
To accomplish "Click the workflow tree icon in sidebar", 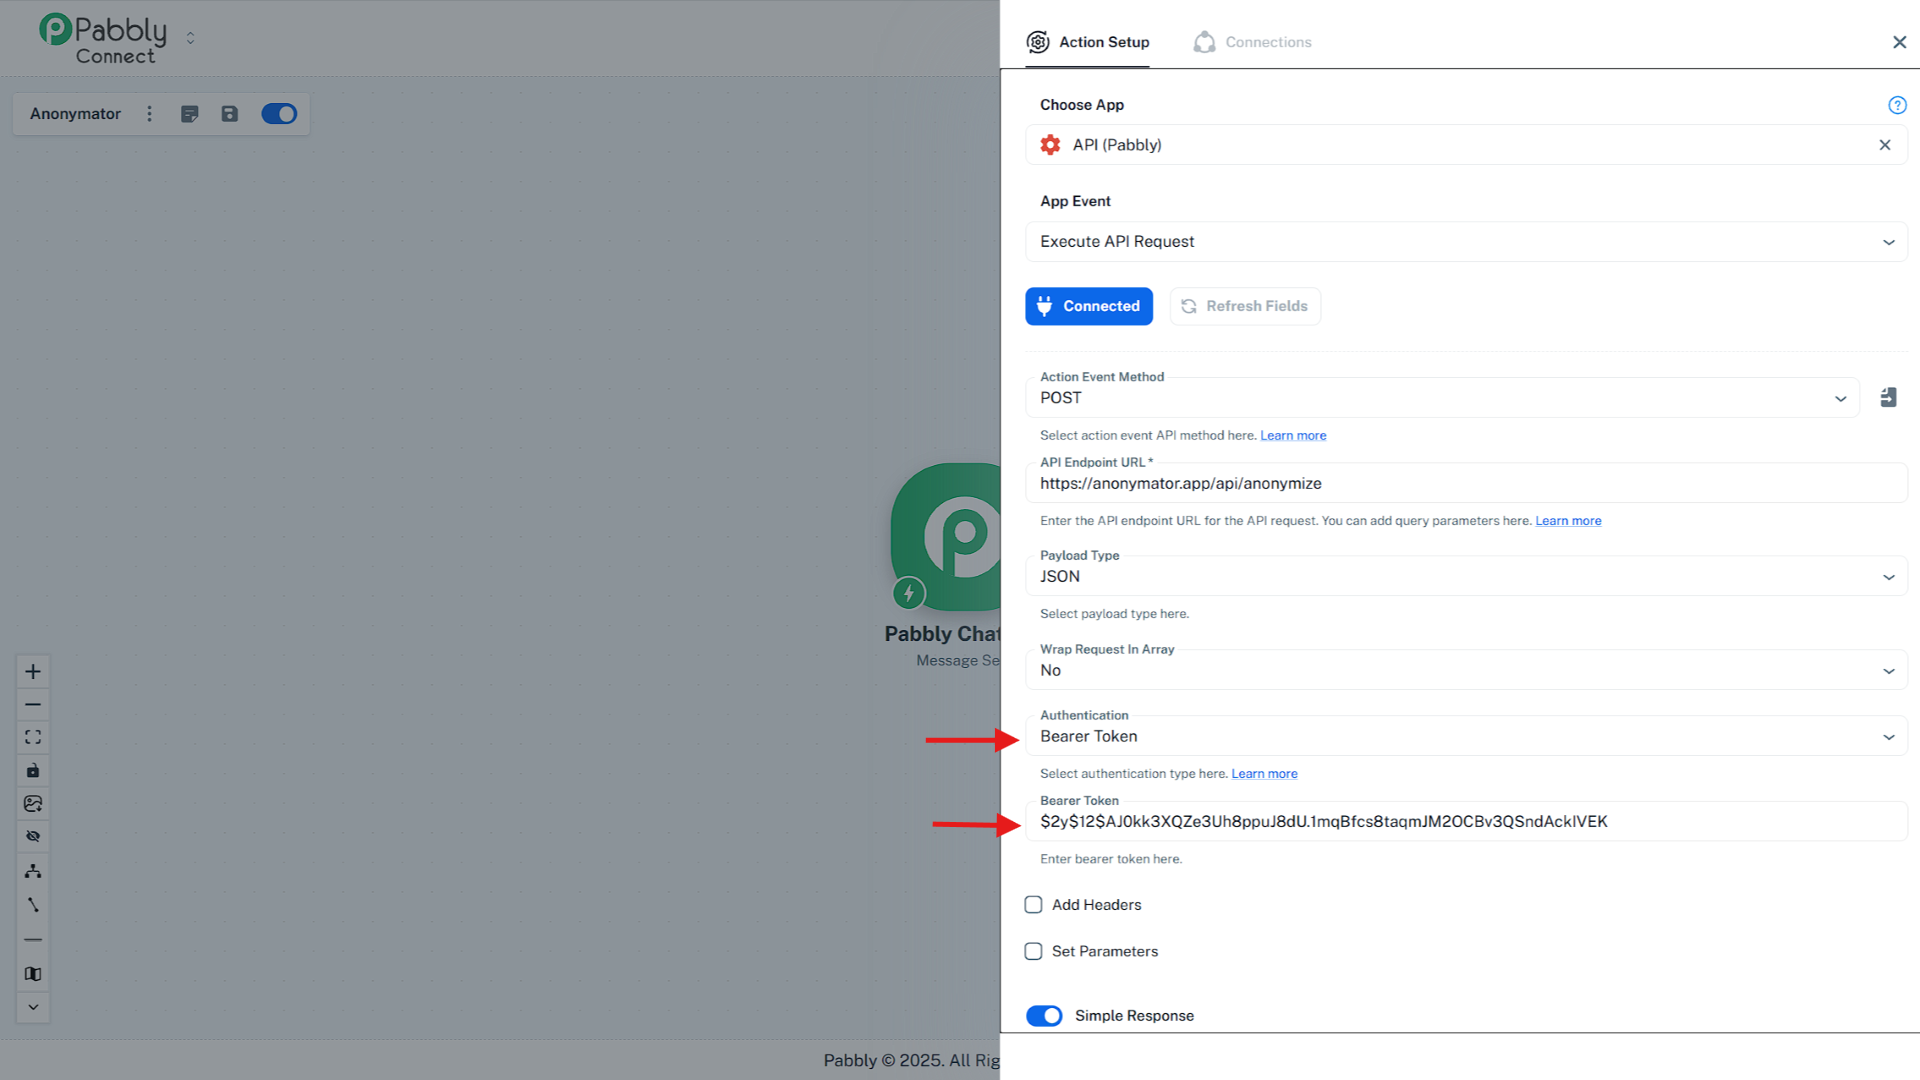I will 33,870.
